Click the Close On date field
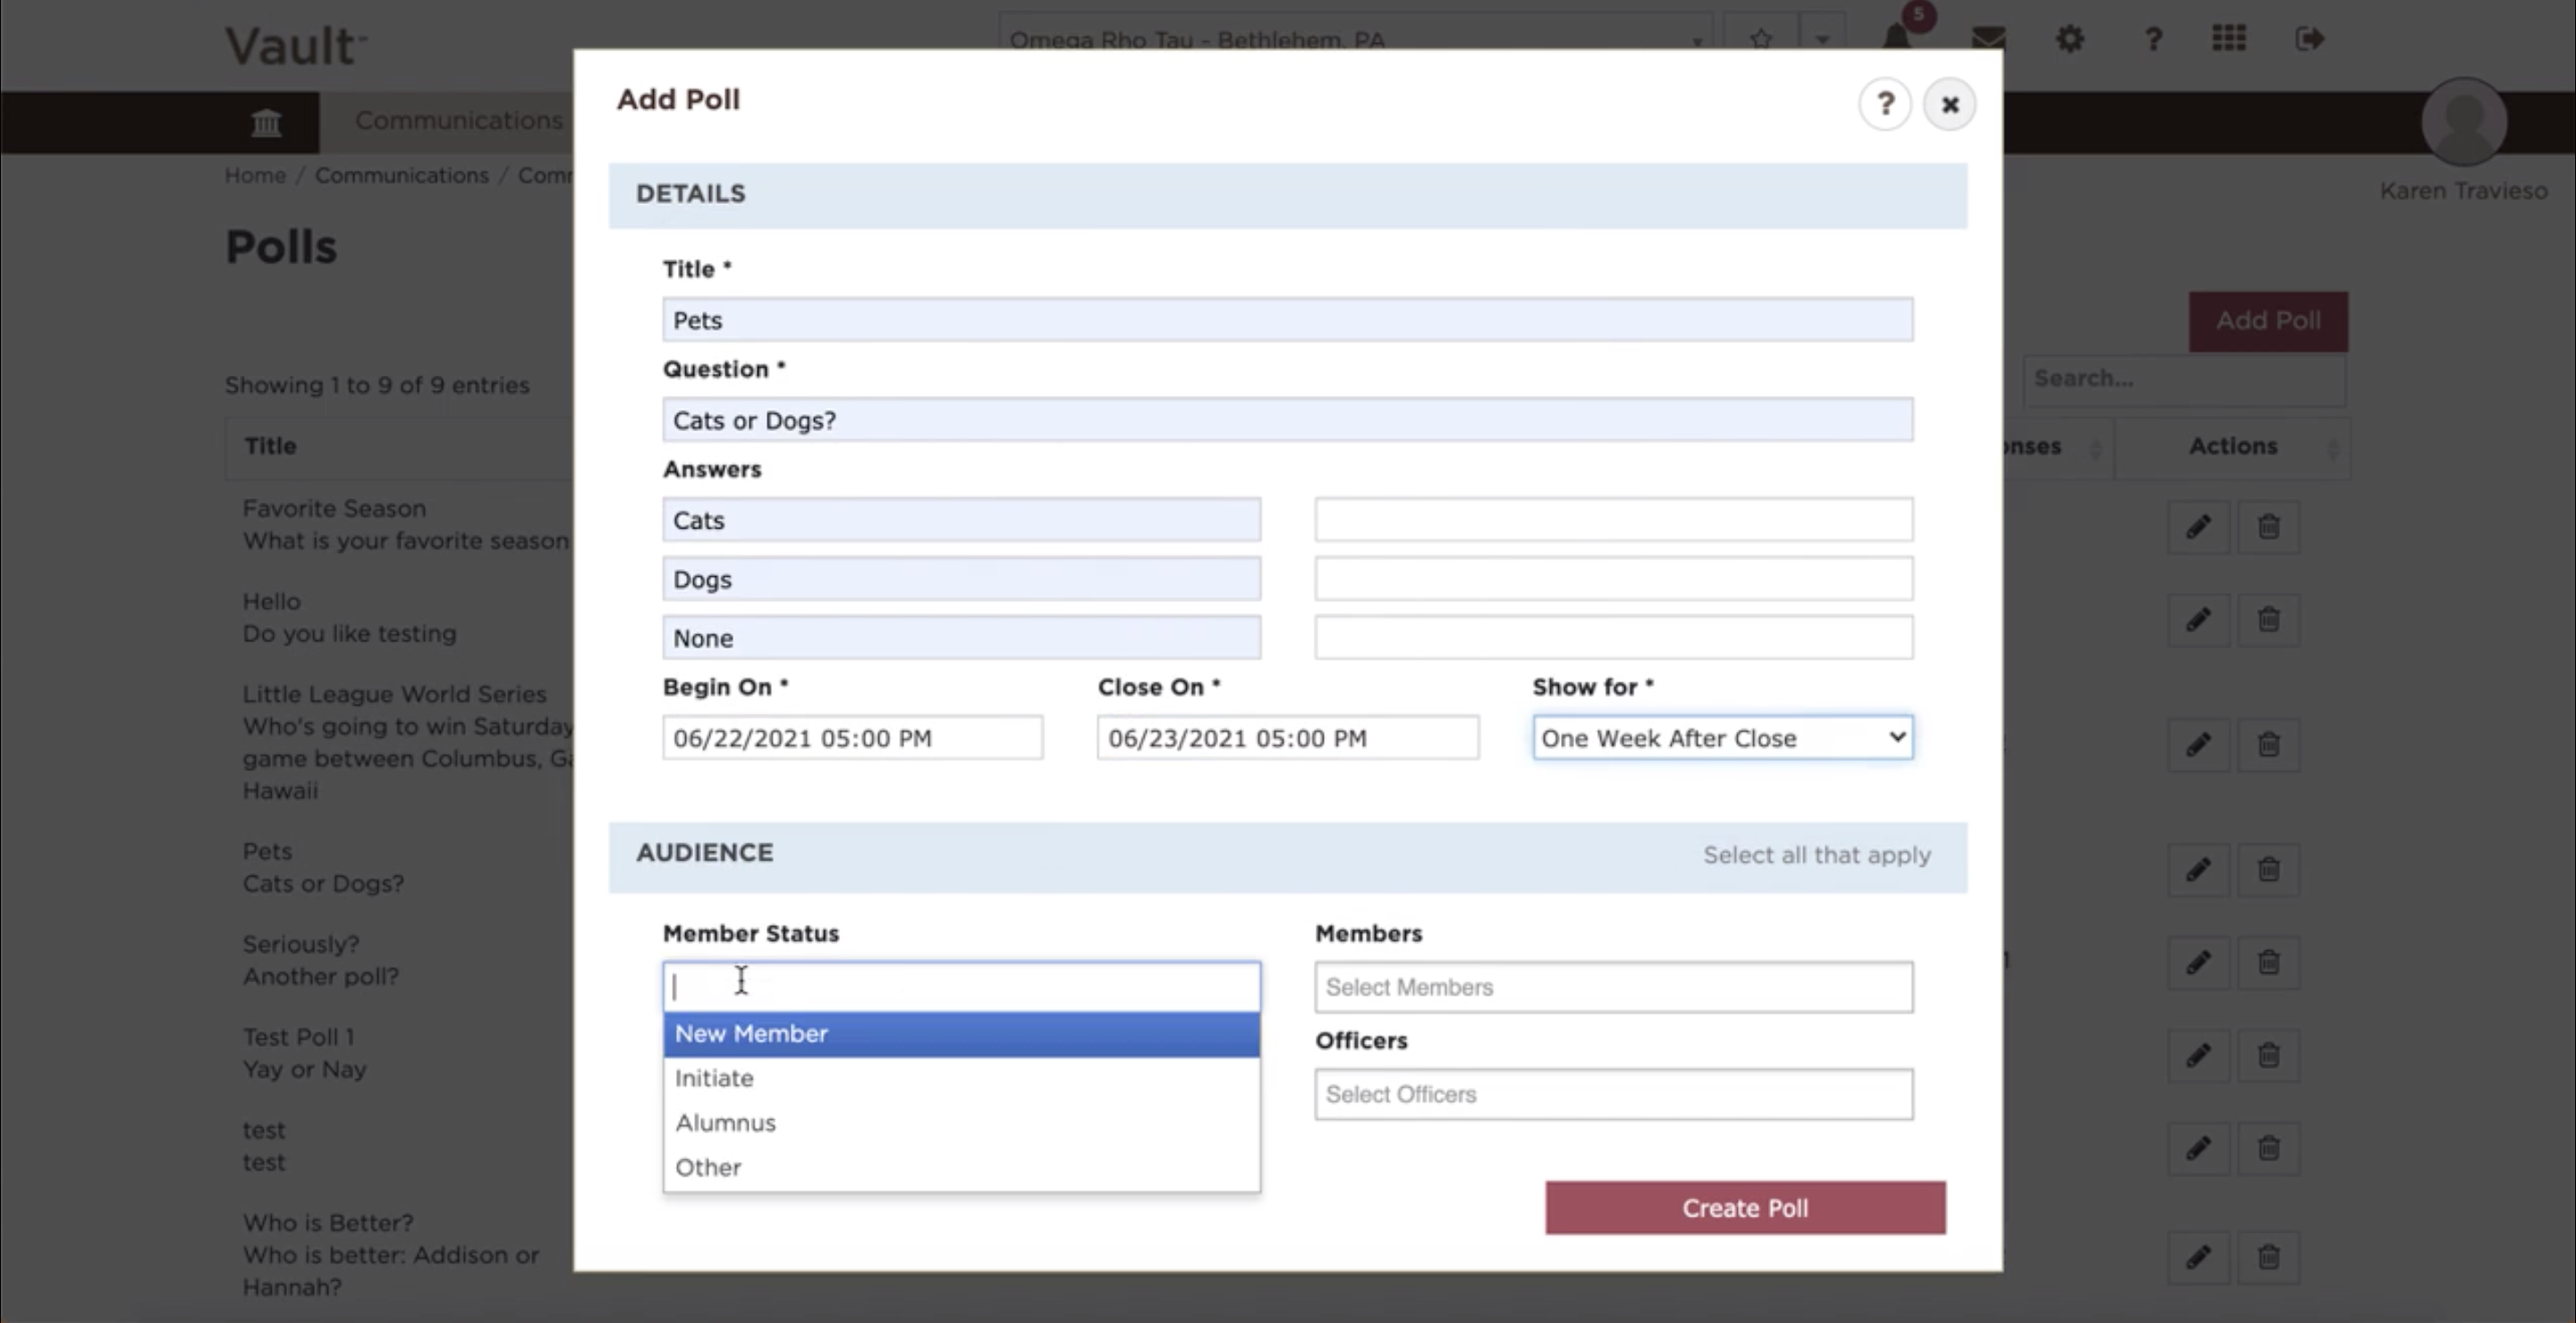 click(x=1287, y=738)
